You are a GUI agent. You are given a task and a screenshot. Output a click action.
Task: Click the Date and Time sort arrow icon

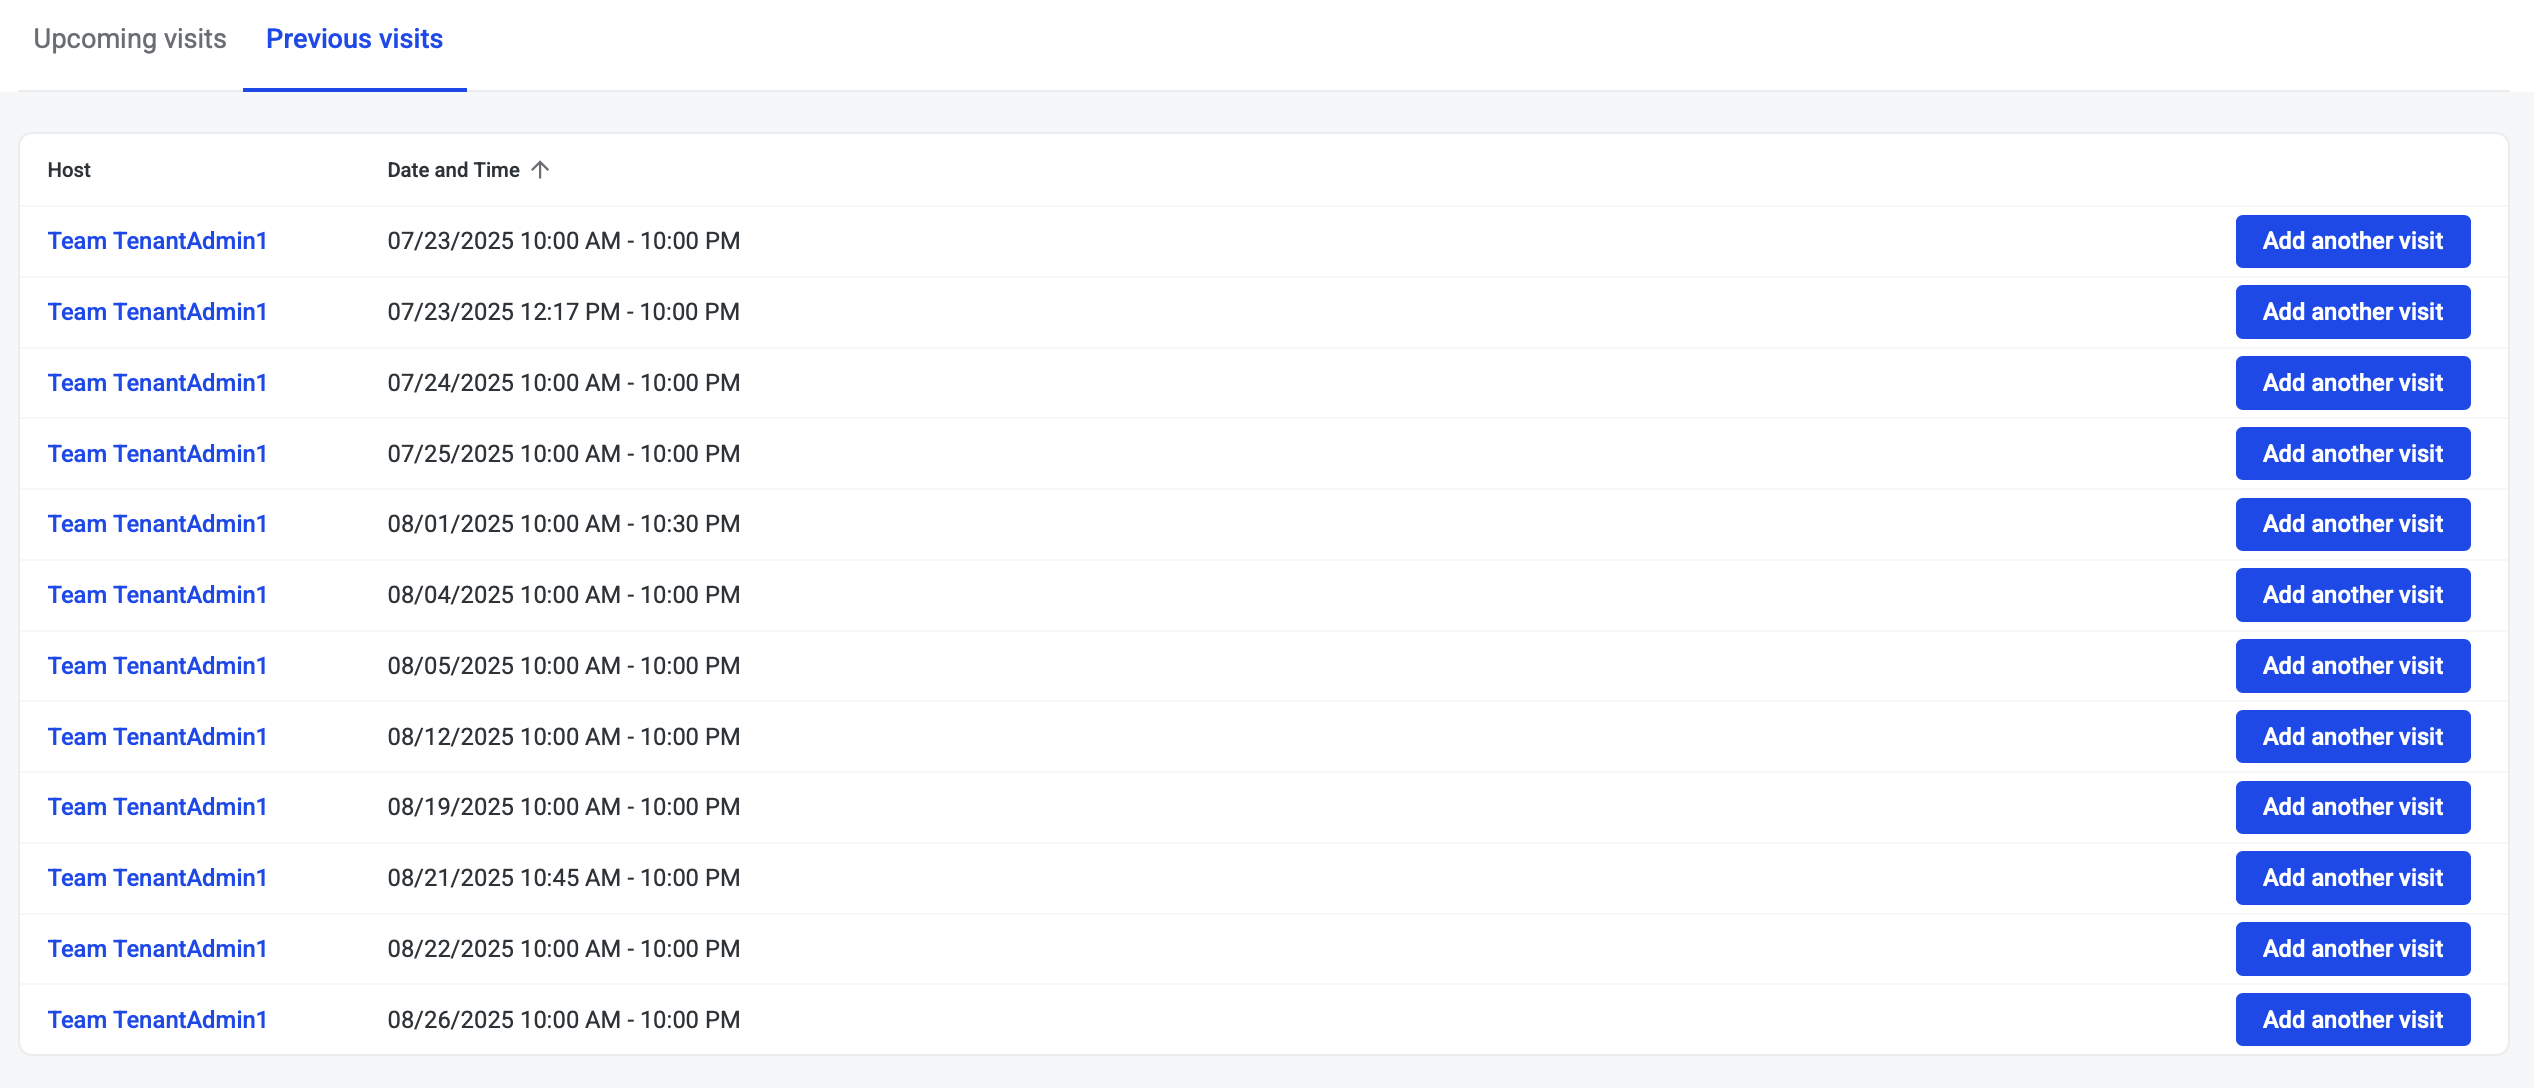click(540, 170)
